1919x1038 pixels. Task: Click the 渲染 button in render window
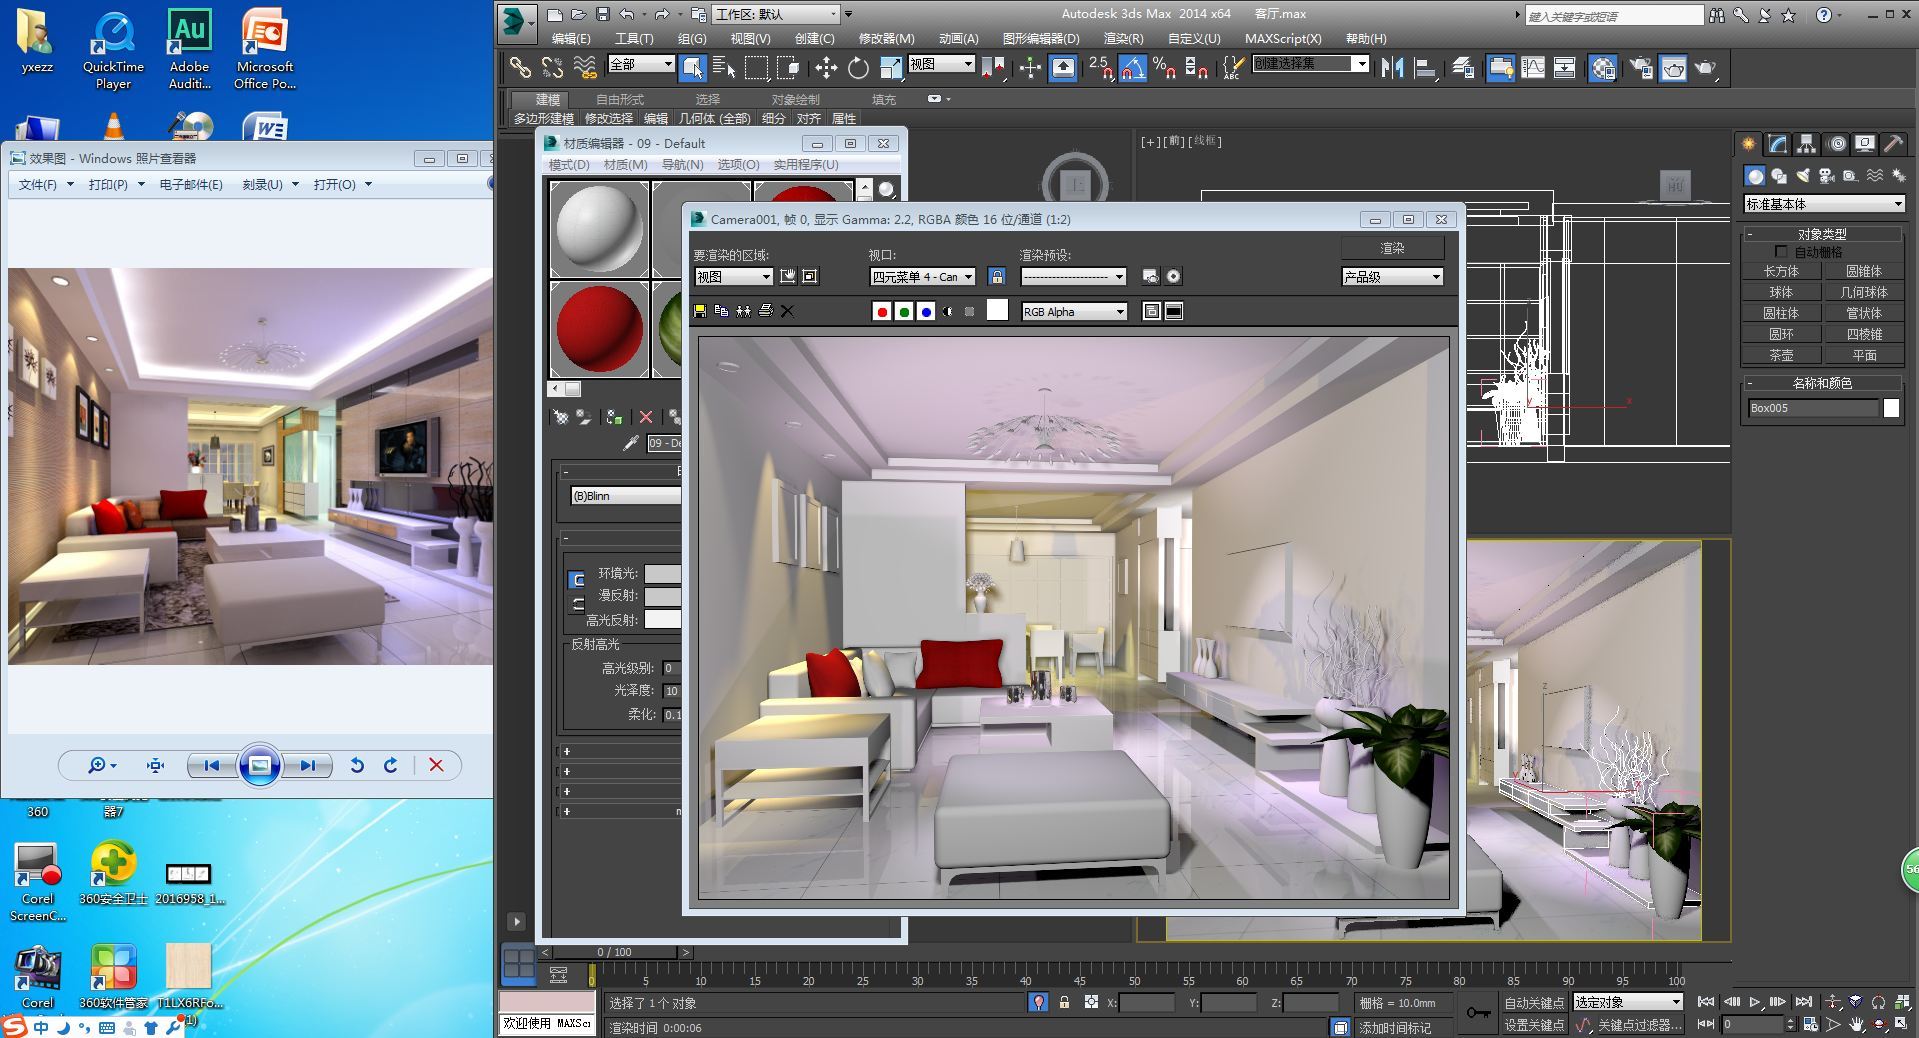[1392, 248]
